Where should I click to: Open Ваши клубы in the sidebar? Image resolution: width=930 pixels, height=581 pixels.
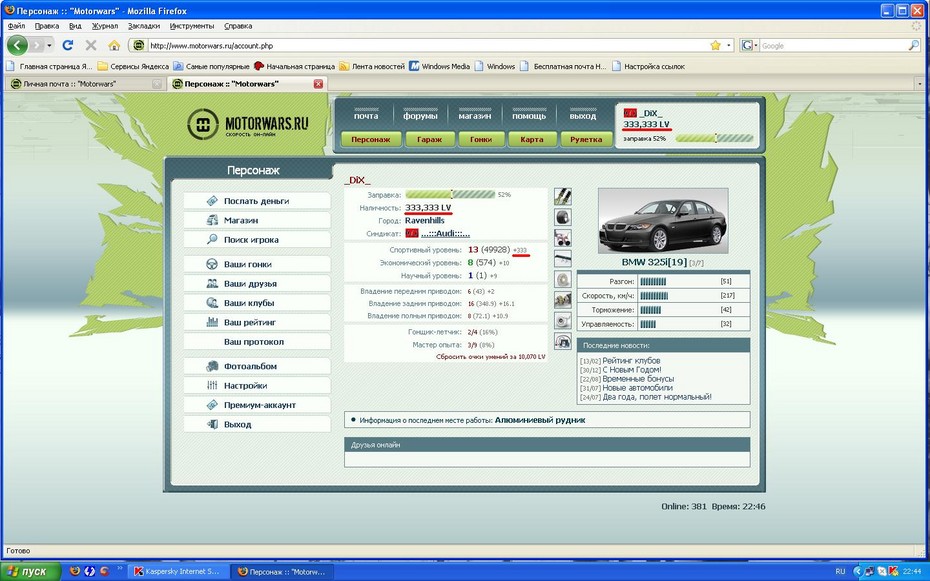tap(257, 303)
